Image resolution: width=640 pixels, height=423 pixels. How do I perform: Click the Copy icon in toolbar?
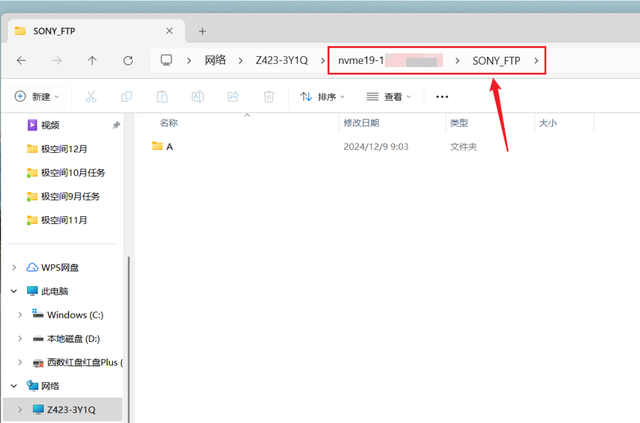click(127, 97)
